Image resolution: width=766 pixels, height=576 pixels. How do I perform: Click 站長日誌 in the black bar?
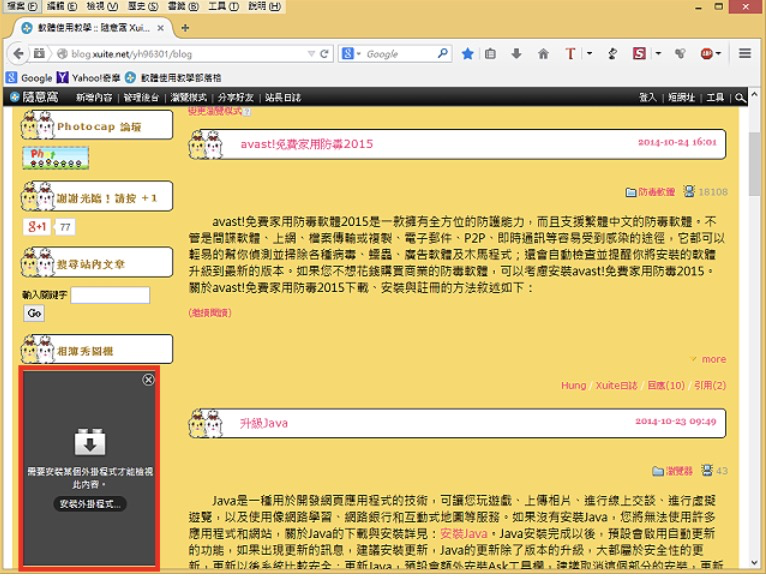click(x=283, y=98)
